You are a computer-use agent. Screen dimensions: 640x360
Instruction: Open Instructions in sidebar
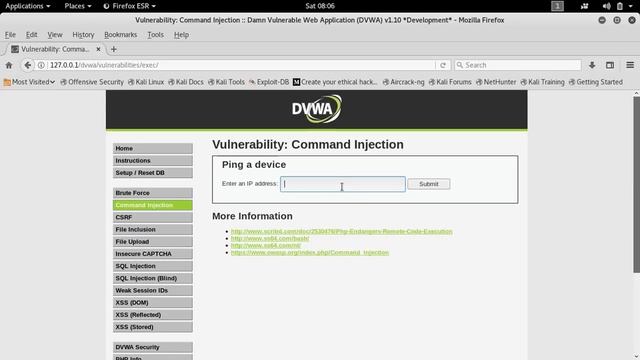tap(153, 161)
